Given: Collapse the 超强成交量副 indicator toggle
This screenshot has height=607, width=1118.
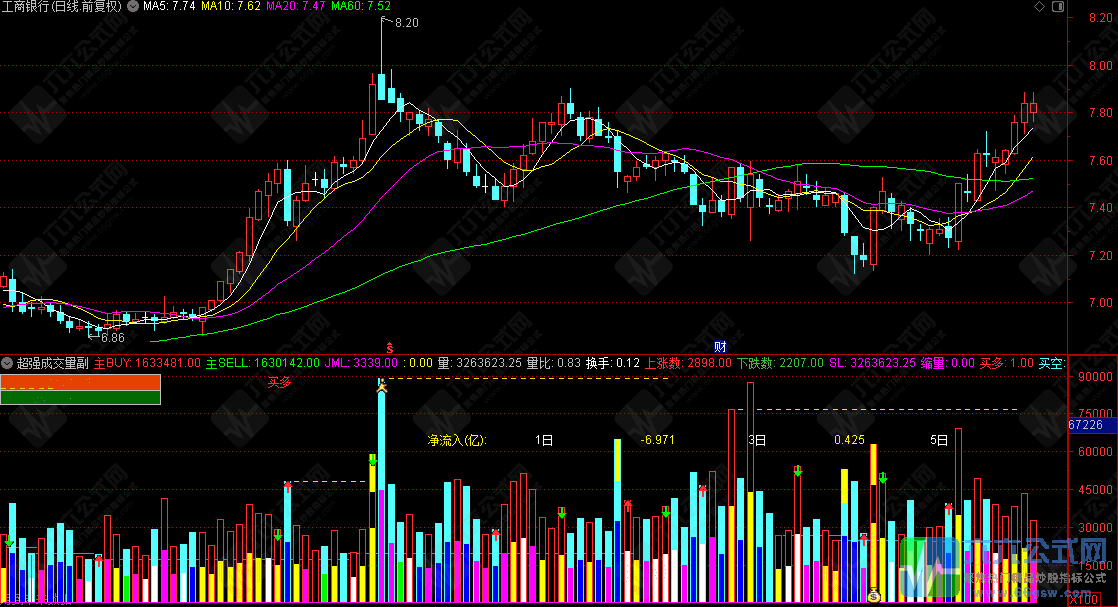Looking at the screenshot, I should click(7, 363).
